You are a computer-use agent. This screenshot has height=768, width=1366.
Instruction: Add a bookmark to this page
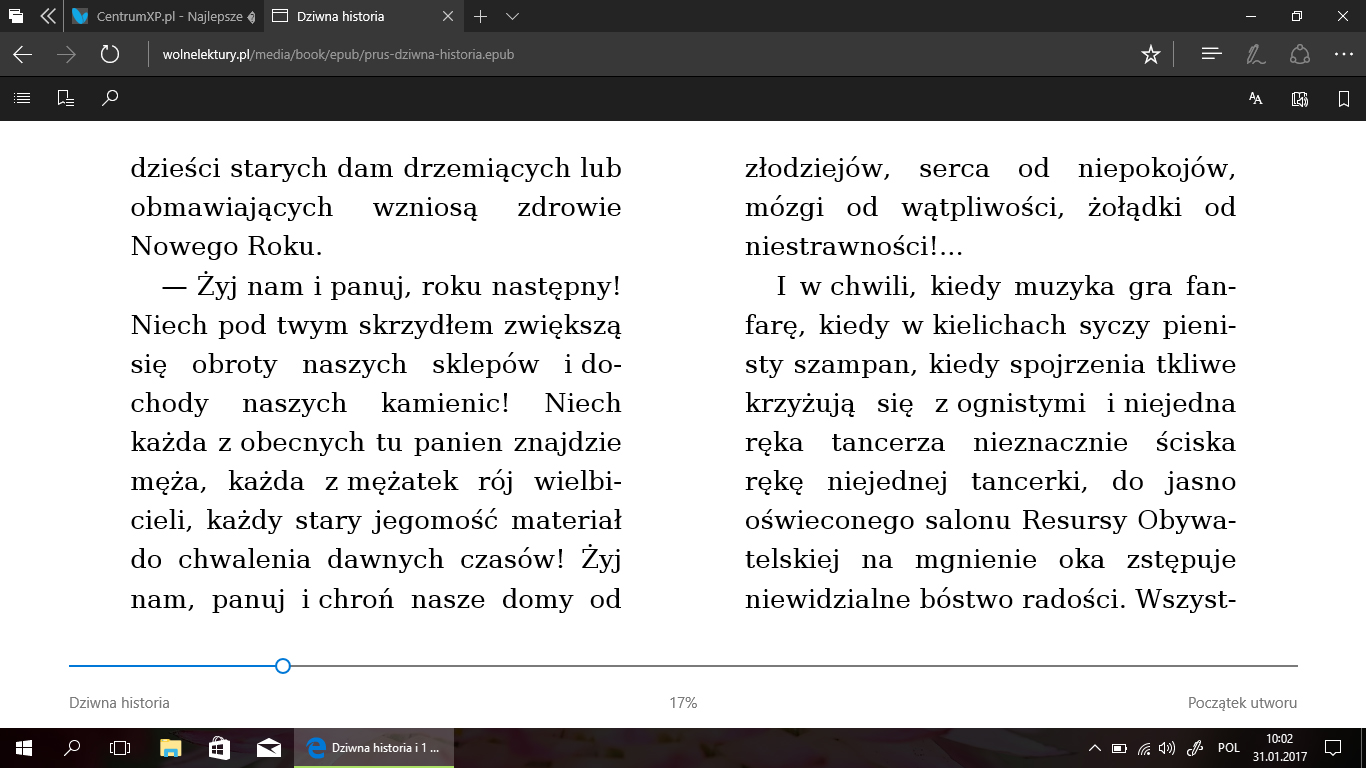[1344, 98]
